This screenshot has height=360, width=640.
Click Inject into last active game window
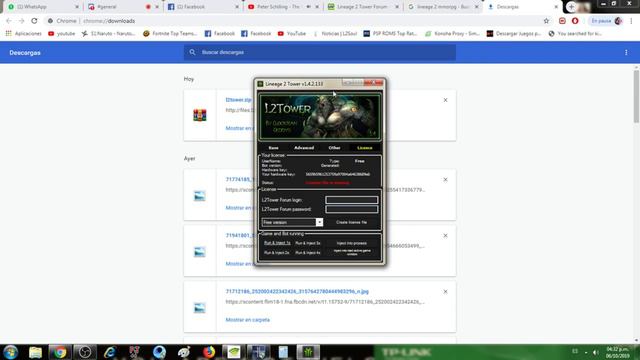point(352,252)
